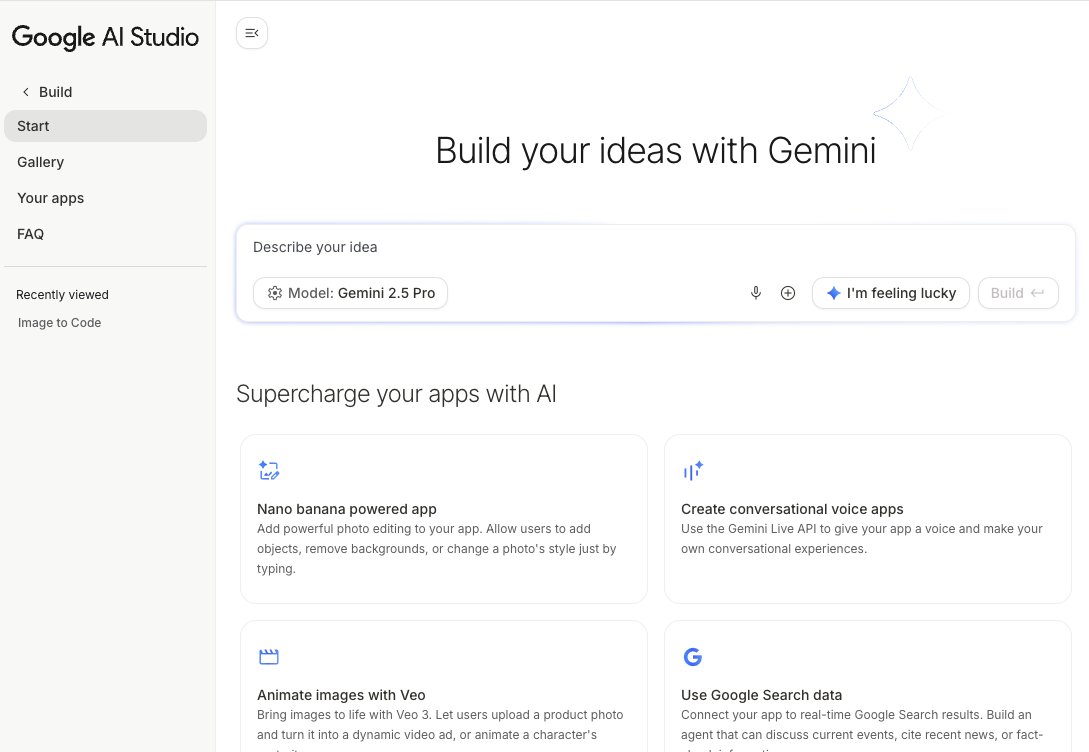
Task: Open the Model: Gemini 2.5 Pro selector
Action: tap(350, 293)
